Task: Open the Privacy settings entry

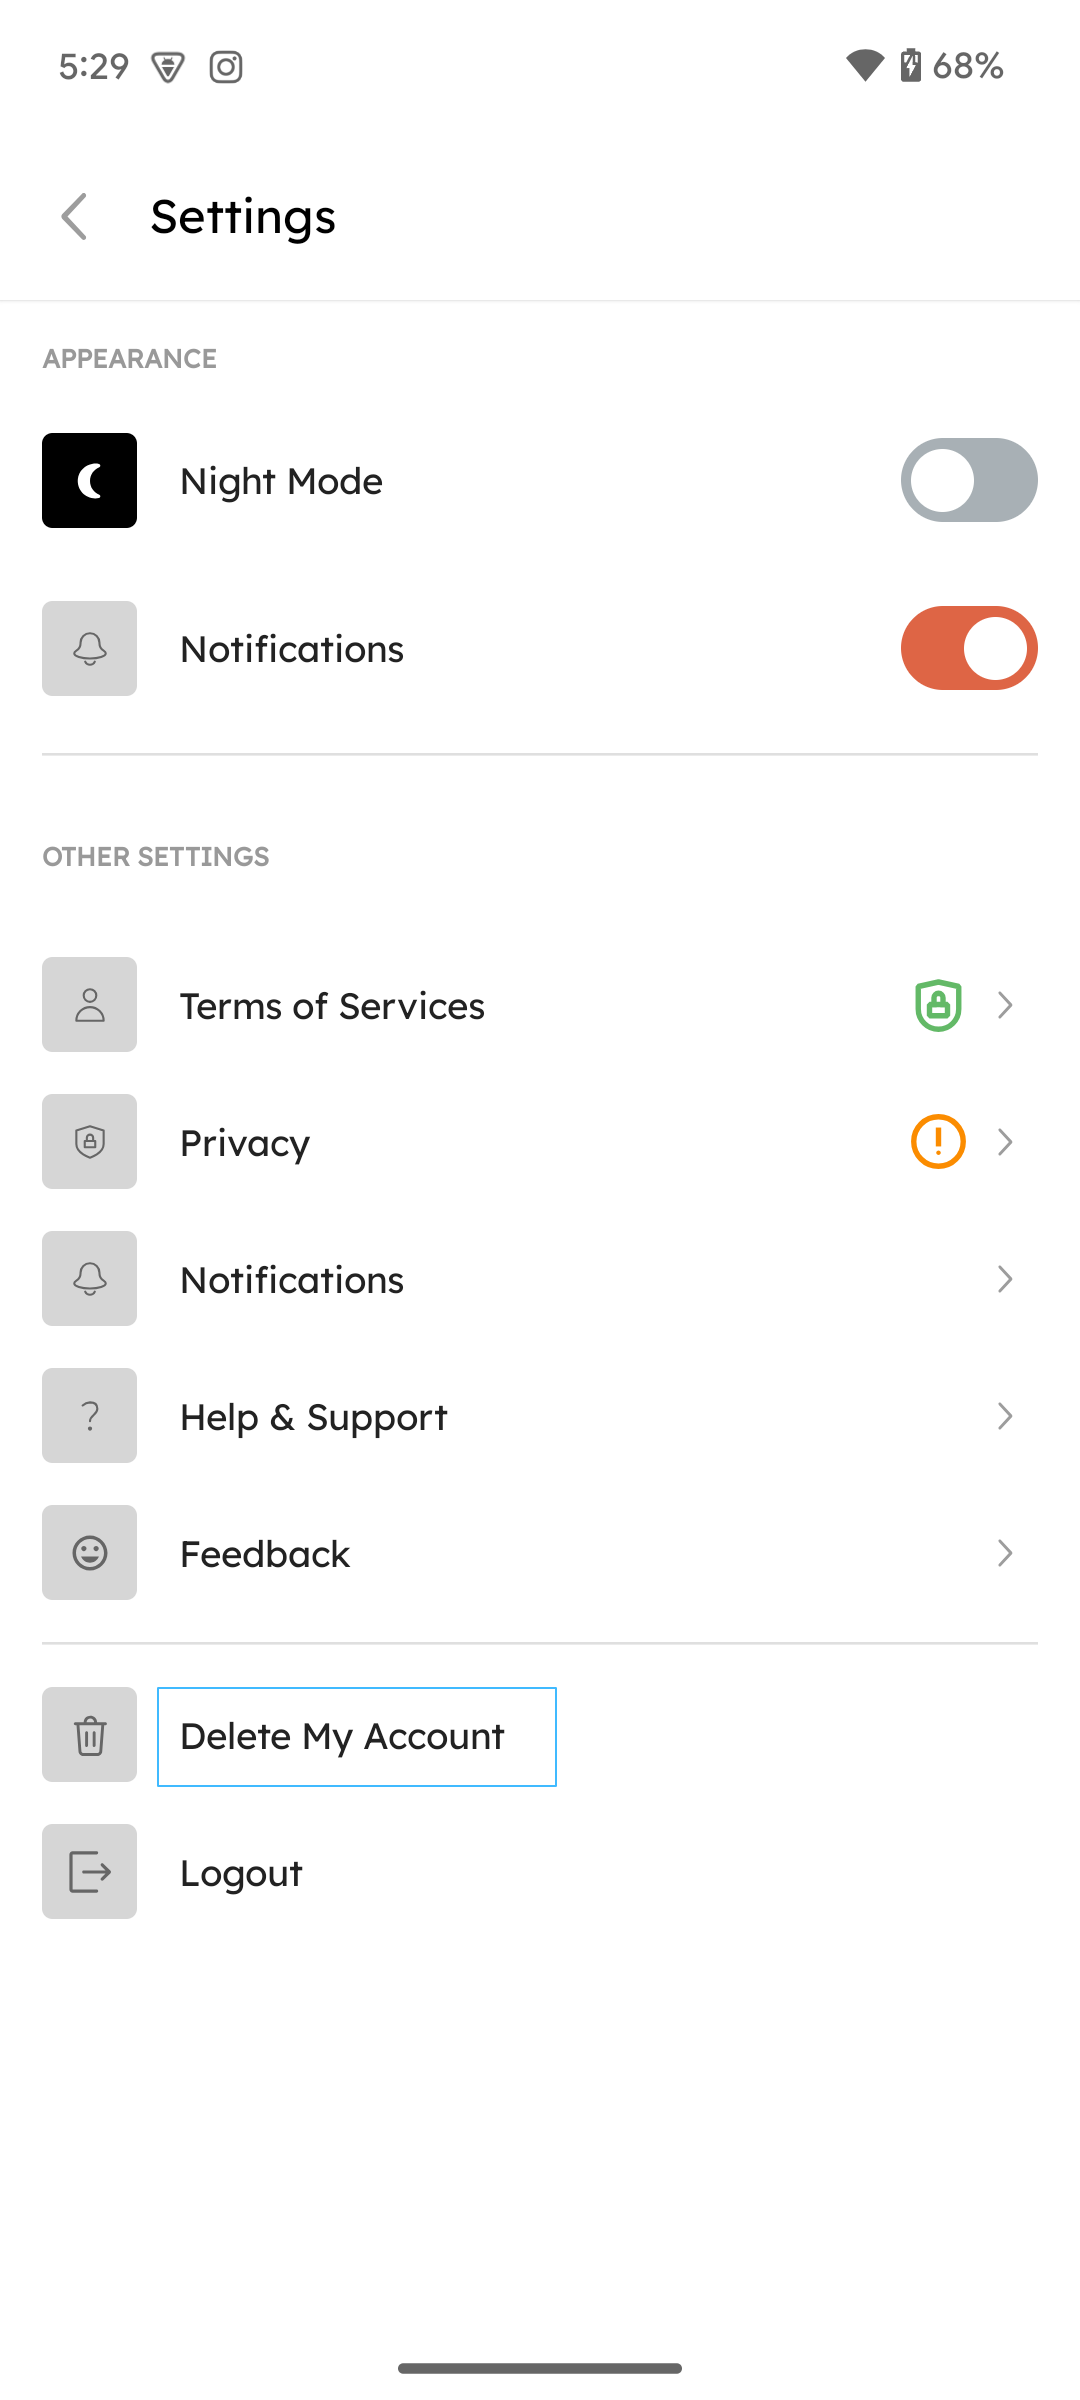Action: click(540, 1141)
